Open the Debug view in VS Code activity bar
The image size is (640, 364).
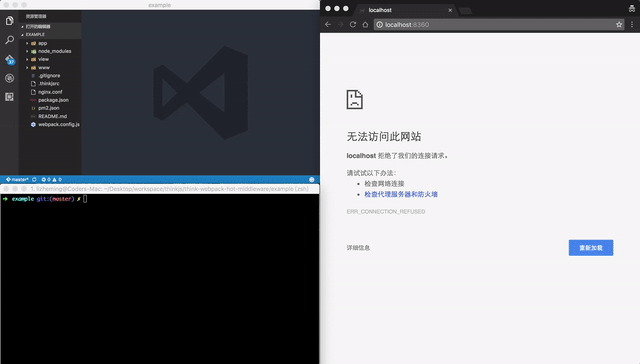(x=9, y=78)
